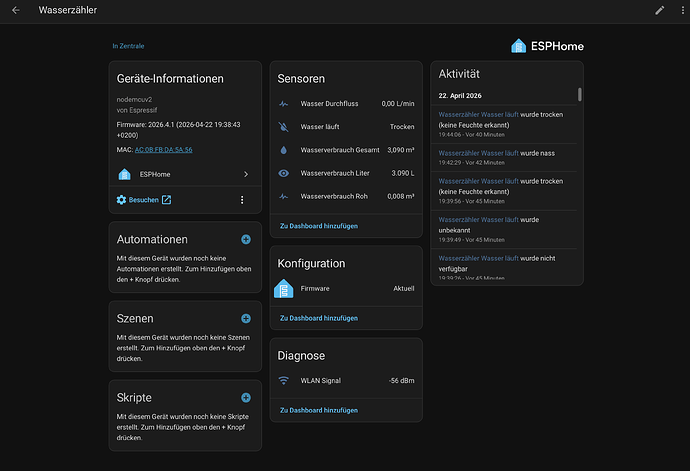
Task: Click the Aktuell firmware status
Action: point(404,289)
